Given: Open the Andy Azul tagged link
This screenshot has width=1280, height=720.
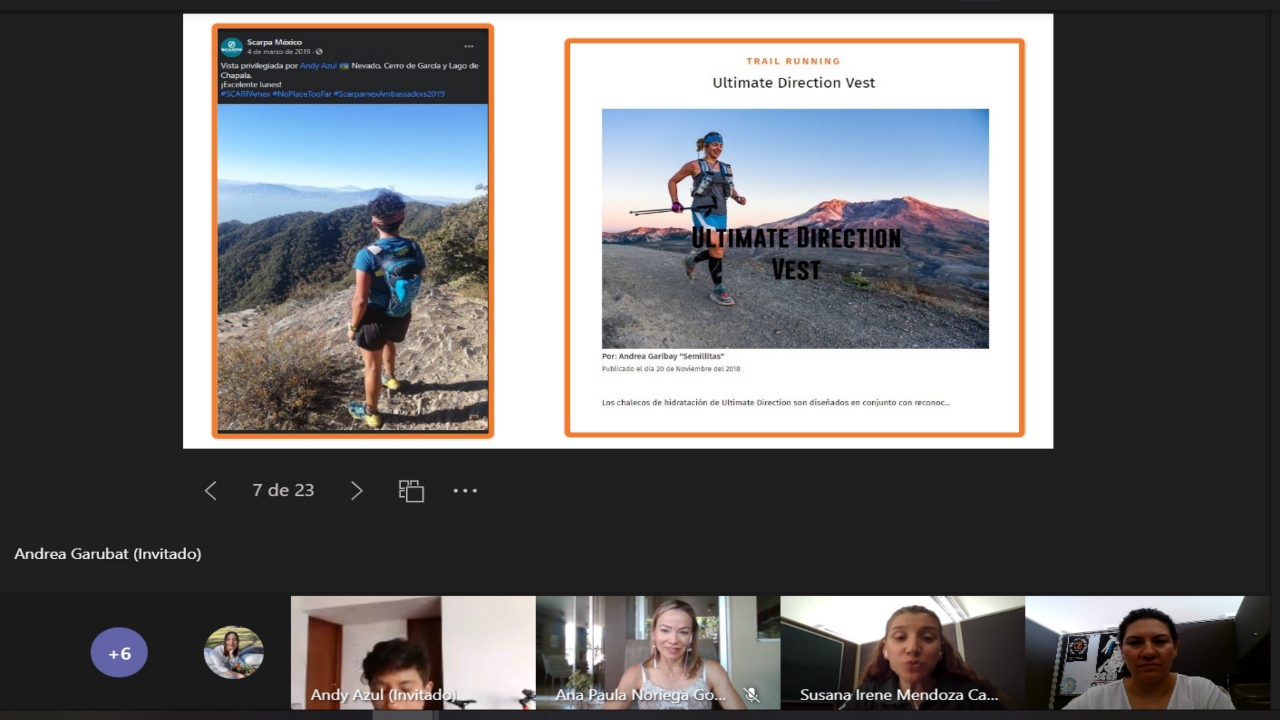Looking at the screenshot, I should point(318,66).
